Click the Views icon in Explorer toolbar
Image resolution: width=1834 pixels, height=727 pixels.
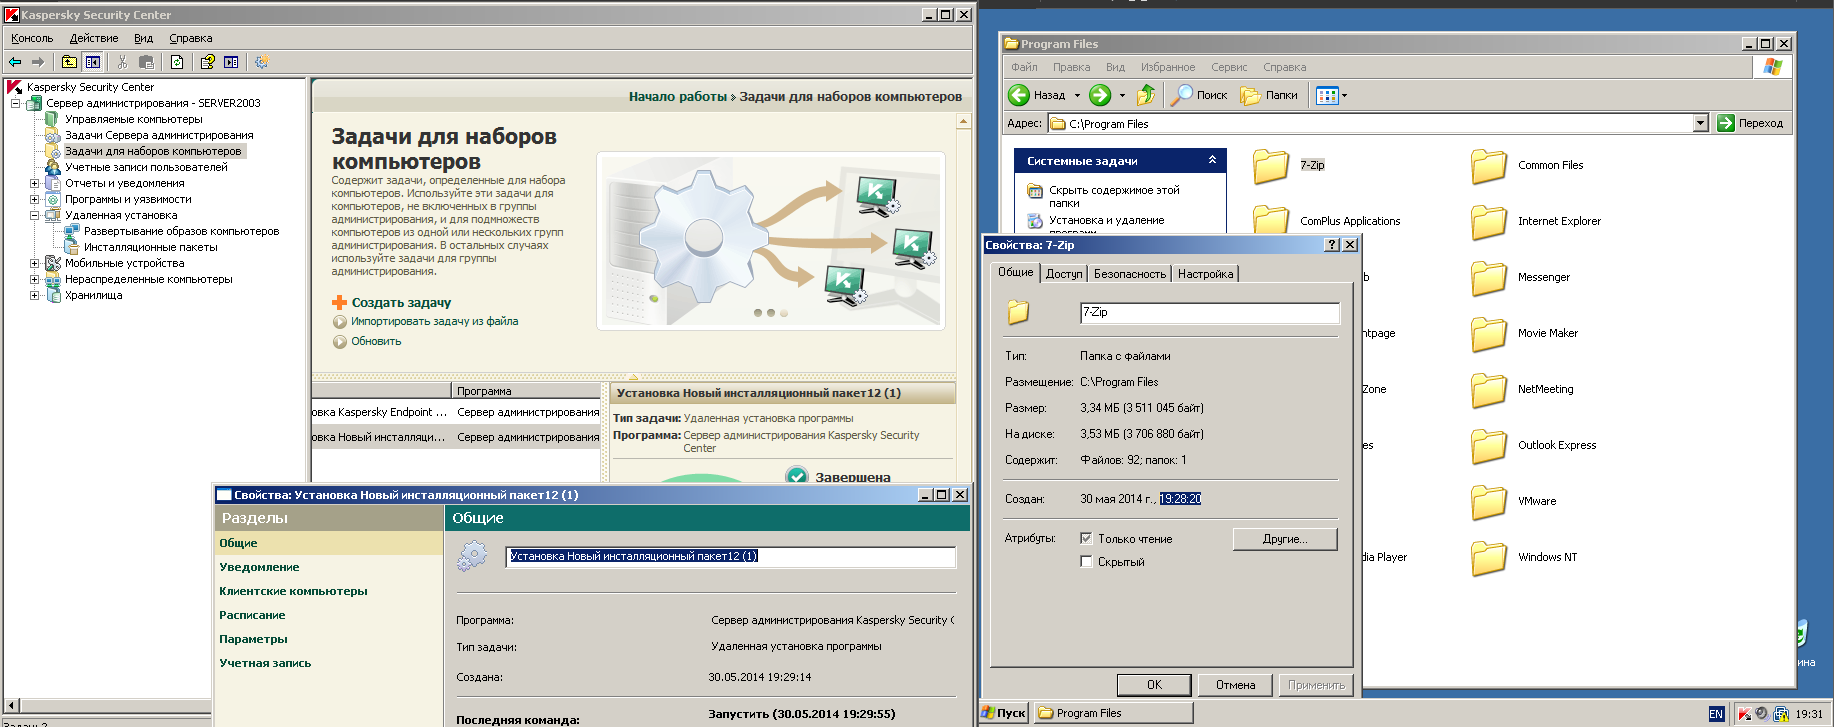(1327, 95)
